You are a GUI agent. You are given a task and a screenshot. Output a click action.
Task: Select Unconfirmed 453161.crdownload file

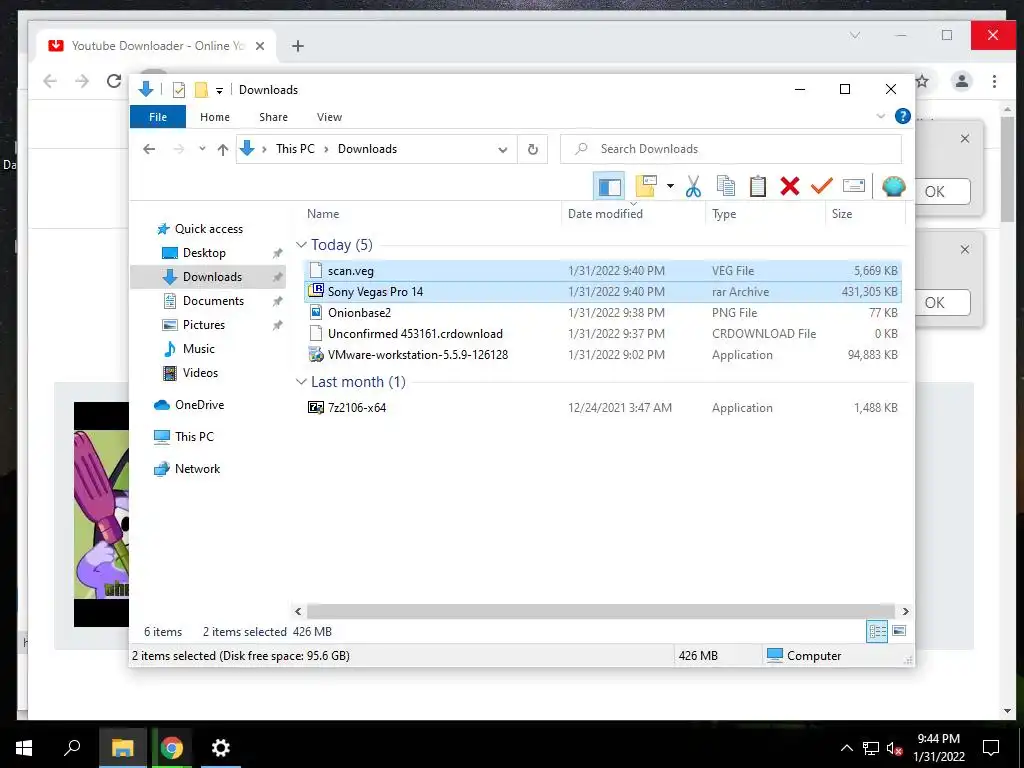[x=603, y=334]
